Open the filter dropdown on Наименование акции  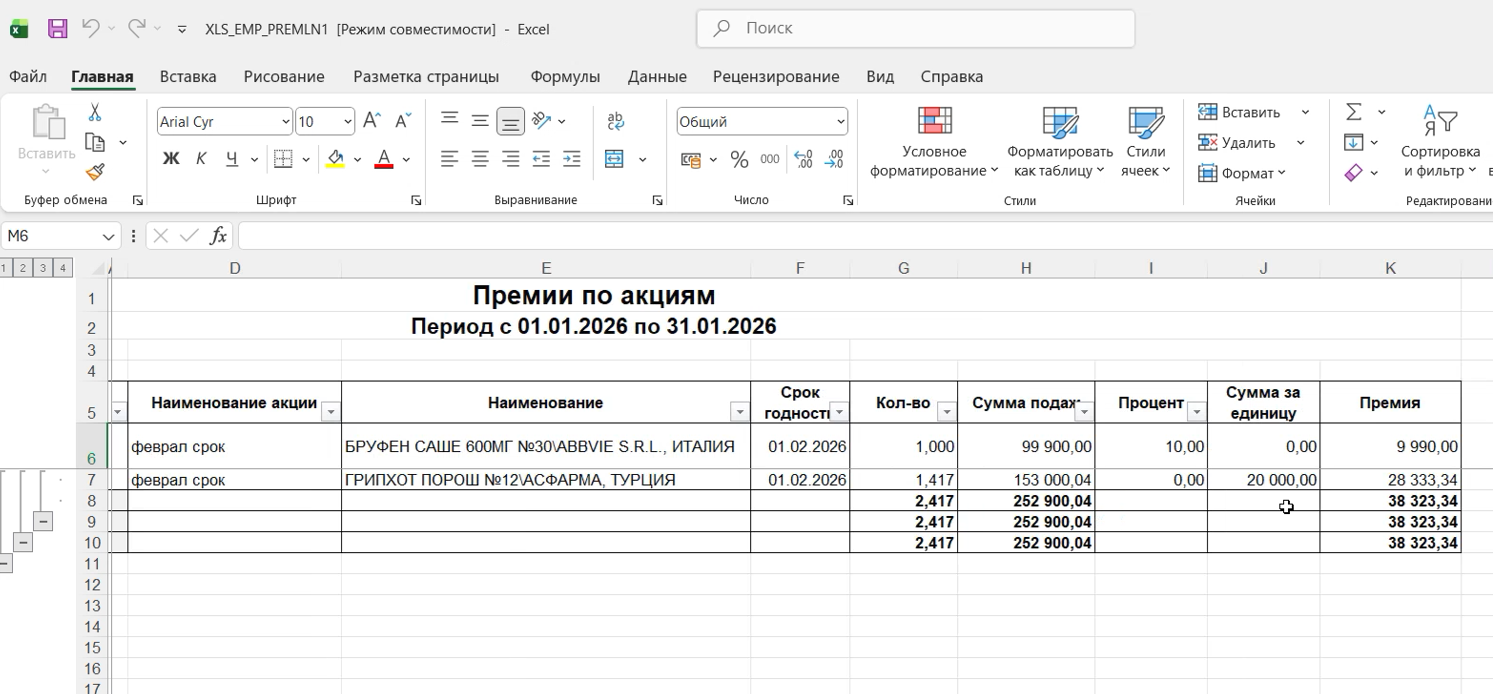332,410
